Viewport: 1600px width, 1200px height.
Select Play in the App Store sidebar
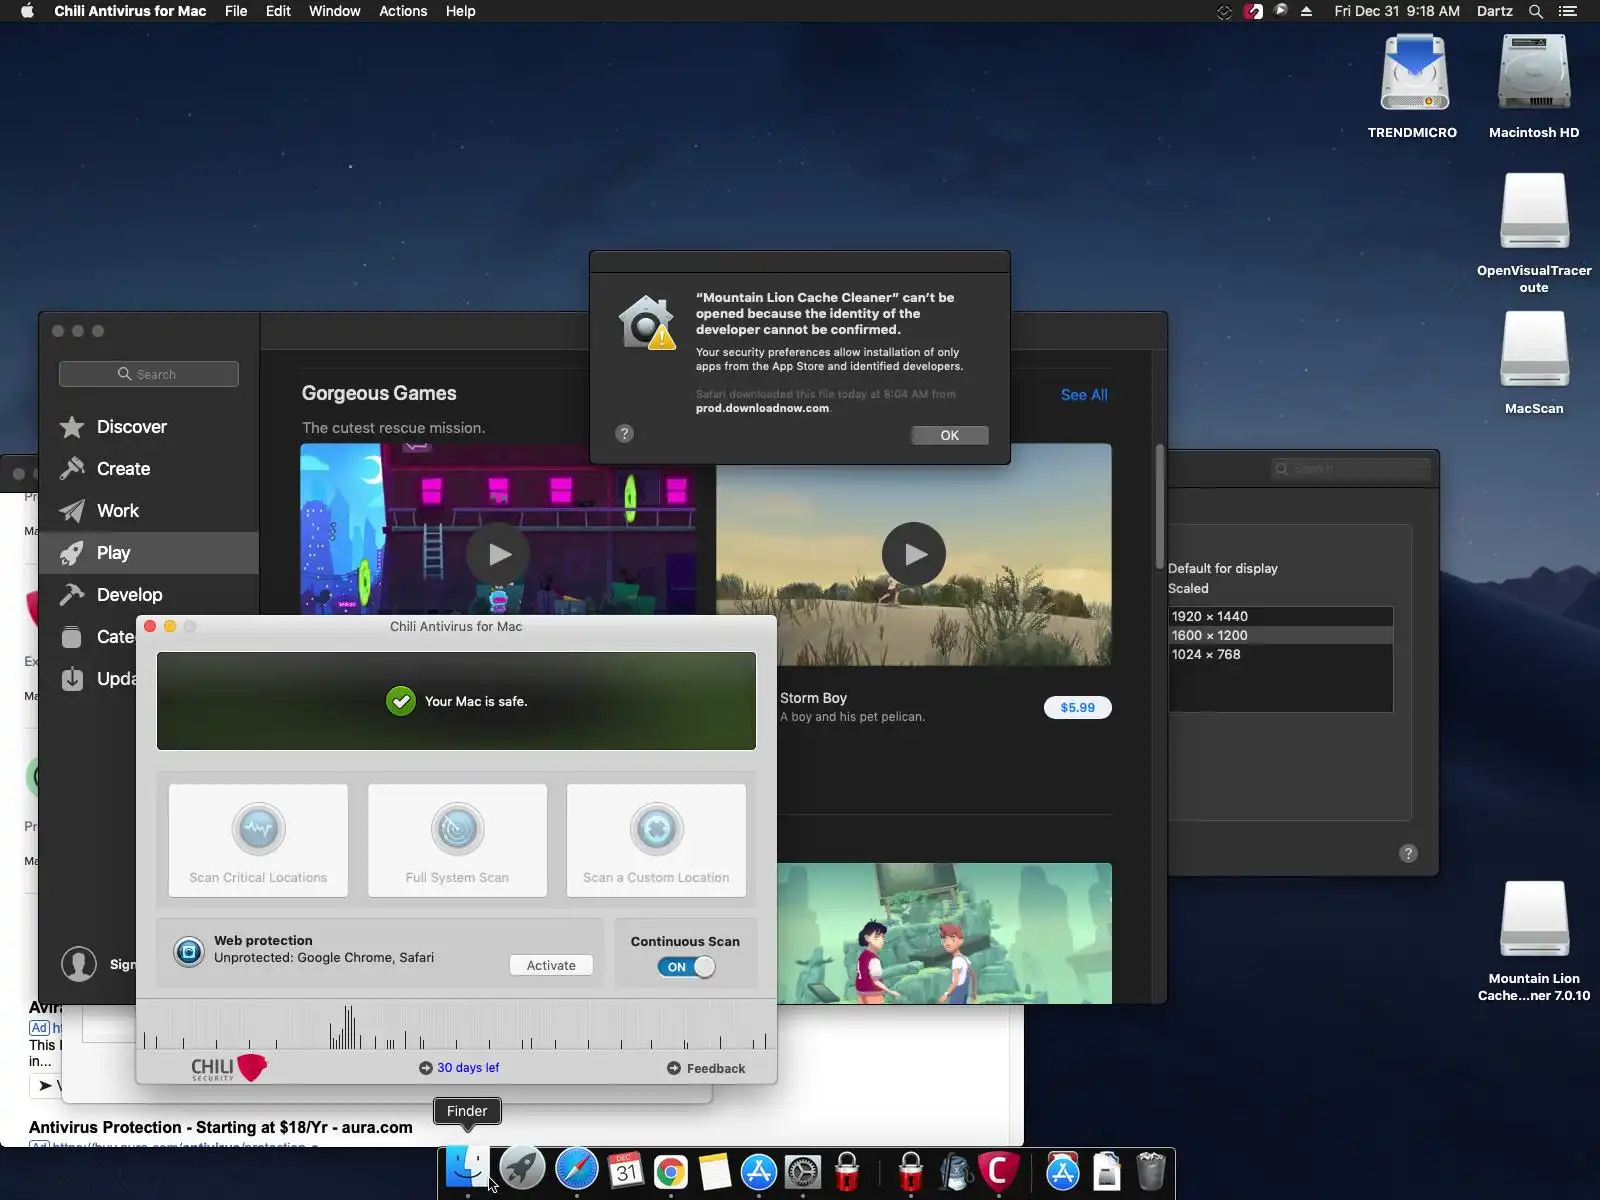(149, 553)
